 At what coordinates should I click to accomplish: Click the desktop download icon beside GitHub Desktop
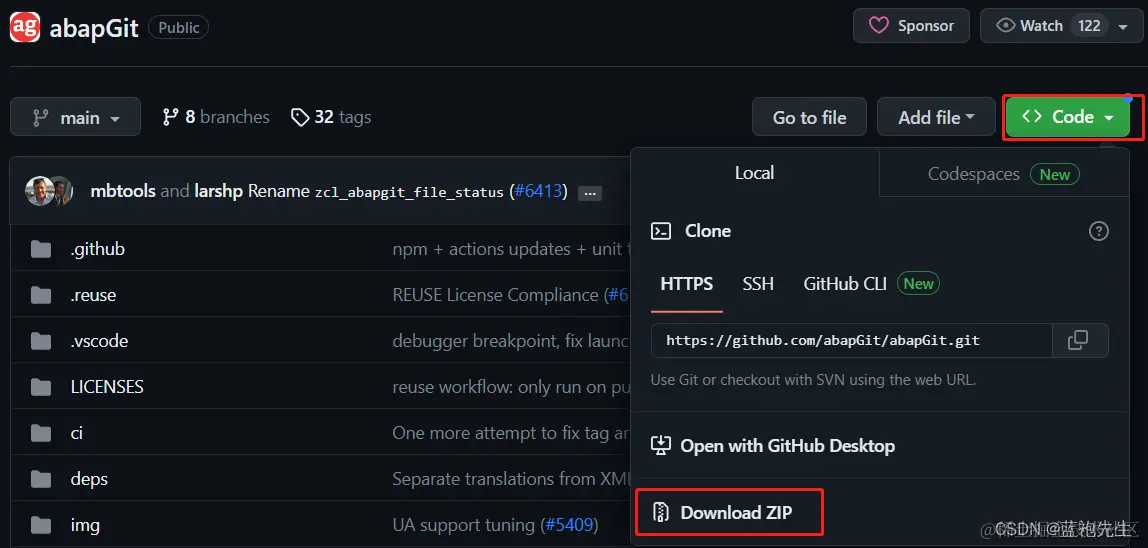(x=660, y=445)
